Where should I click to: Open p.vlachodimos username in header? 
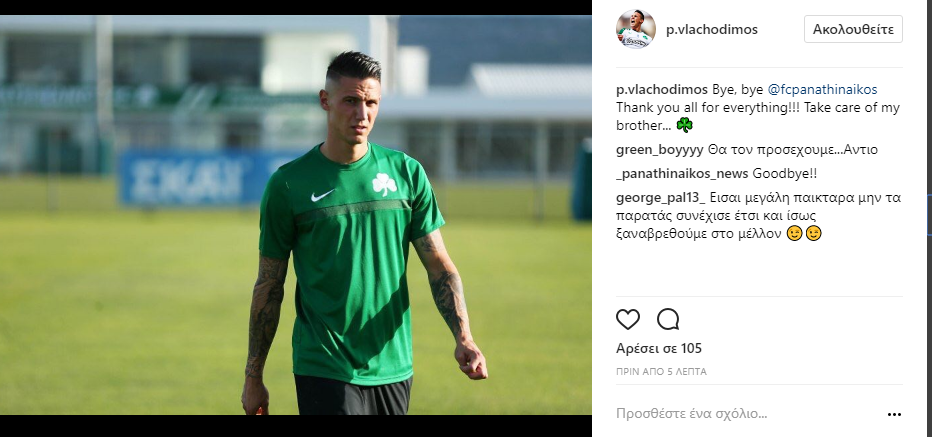click(711, 30)
